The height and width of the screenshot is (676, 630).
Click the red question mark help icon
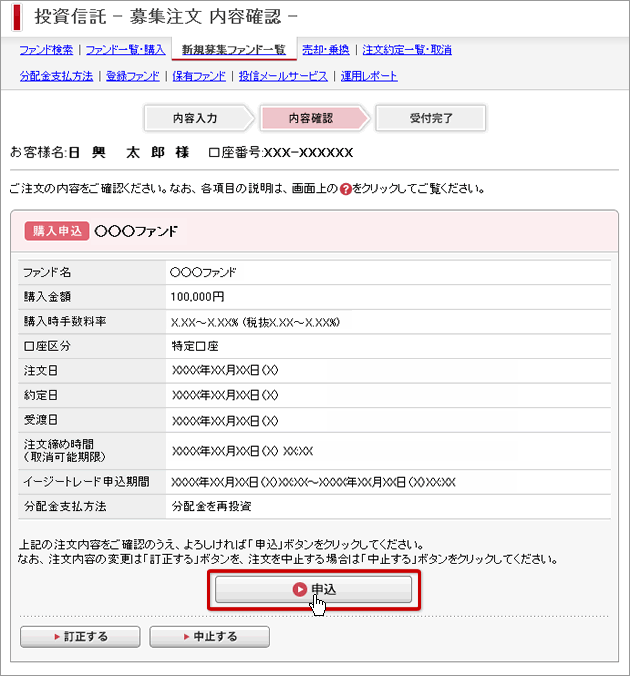(345, 189)
